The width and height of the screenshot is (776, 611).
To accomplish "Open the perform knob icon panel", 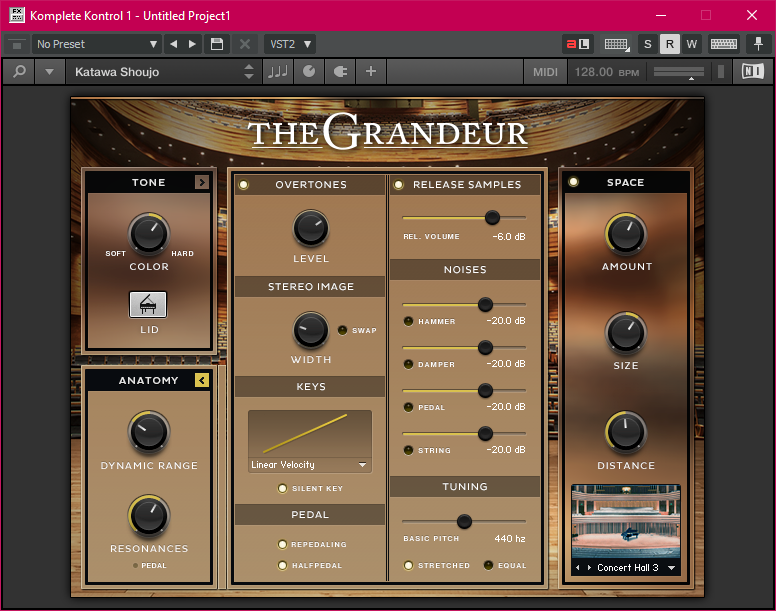I will coord(309,72).
